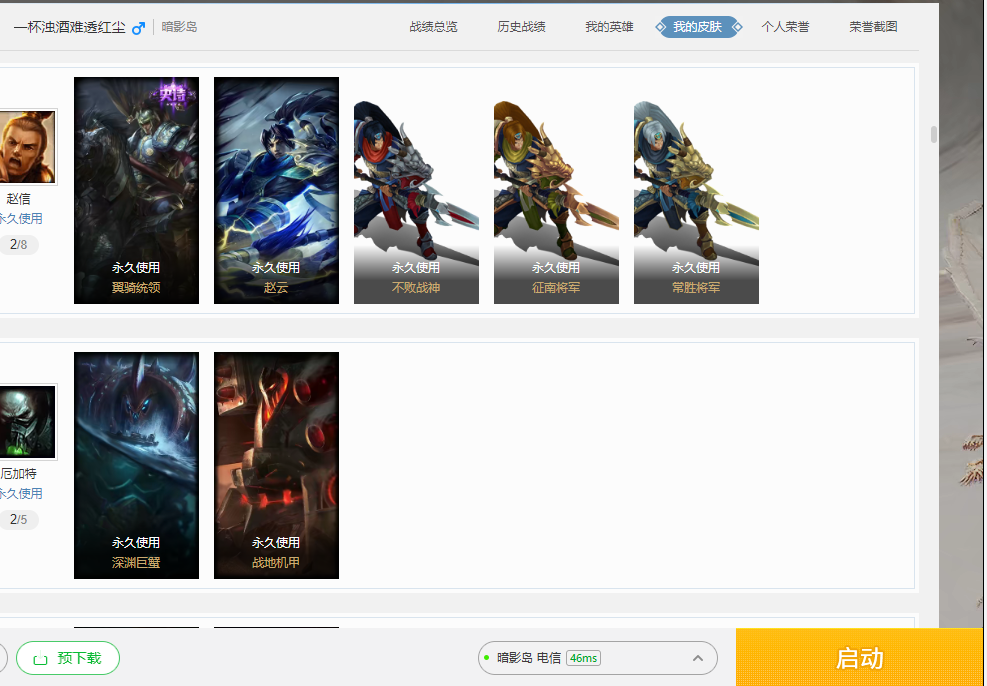Screen dimensions: 987x686
Task: Expand the 暗影岛 电信 server selector
Action: [697, 658]
